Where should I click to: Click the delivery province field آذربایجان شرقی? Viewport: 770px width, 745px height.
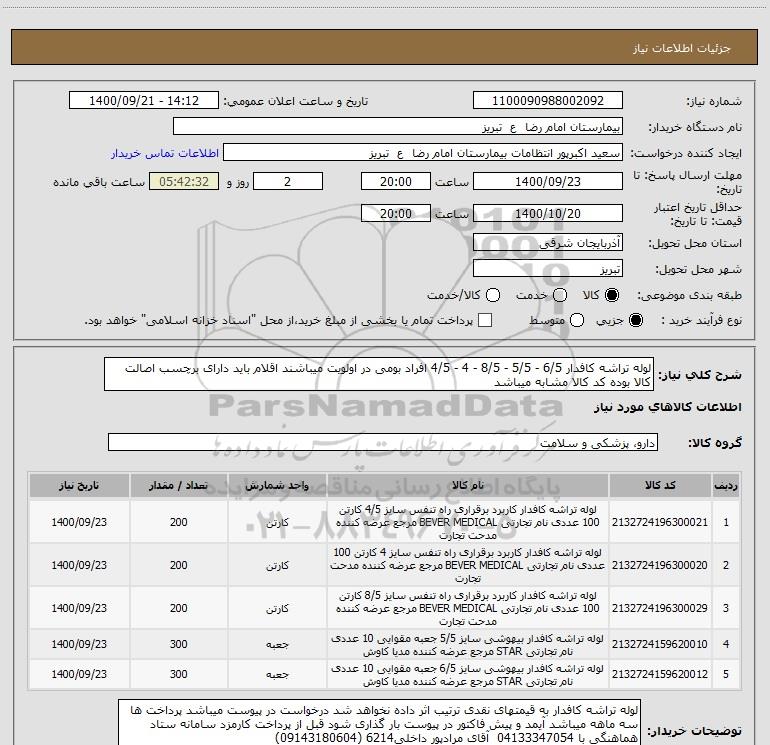(548, 243)
